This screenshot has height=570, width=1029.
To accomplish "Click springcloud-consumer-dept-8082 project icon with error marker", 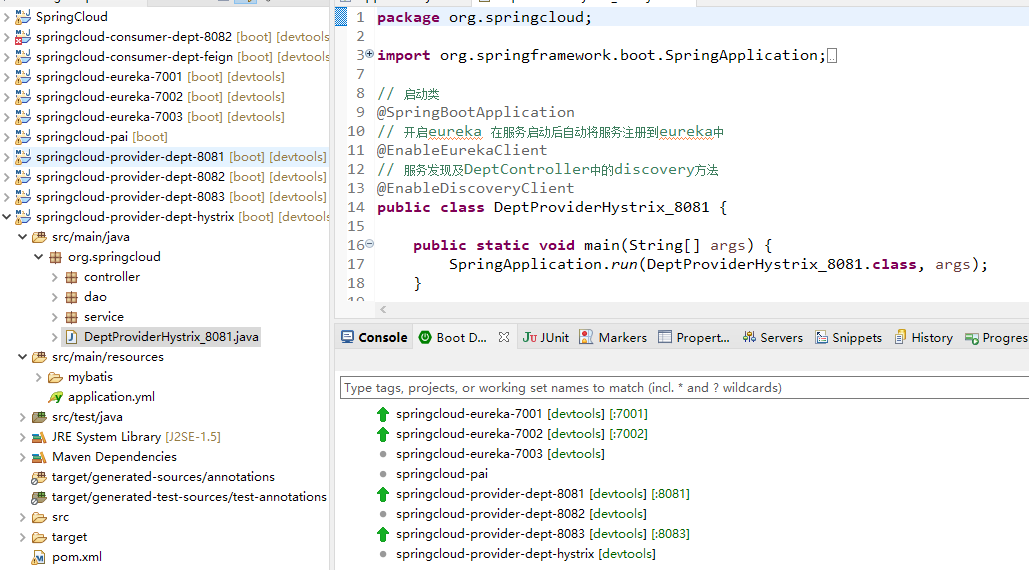I will [23, 37].
